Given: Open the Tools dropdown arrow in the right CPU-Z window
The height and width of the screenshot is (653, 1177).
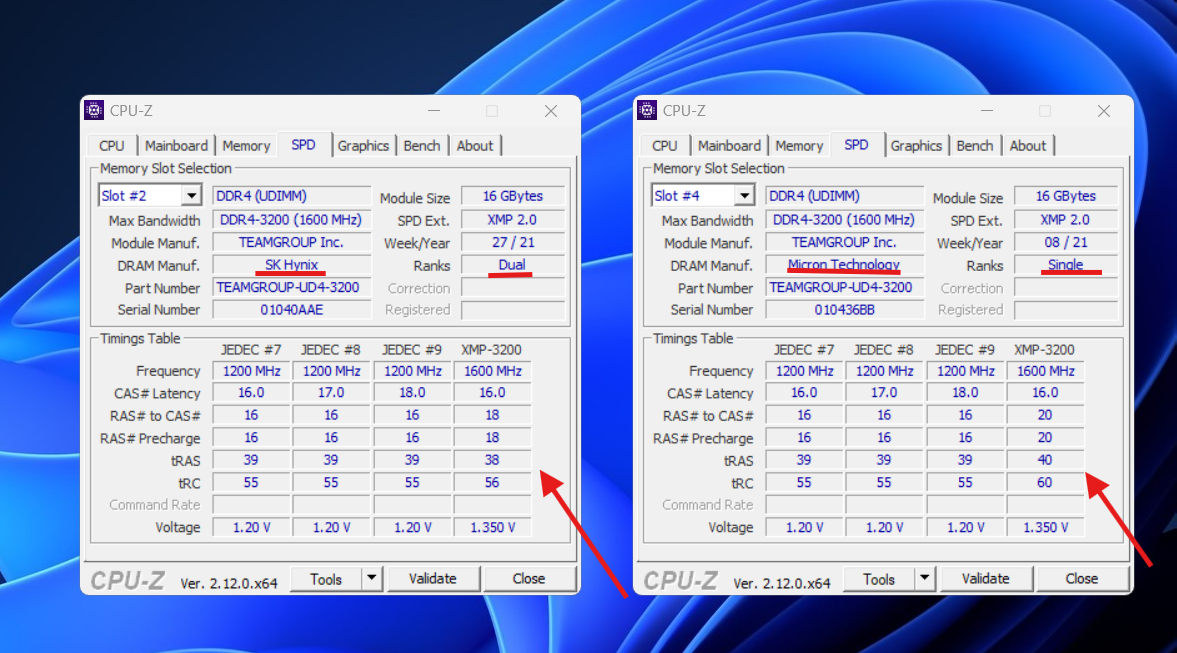Looking at the screenshot, I should pyautogui.click(x=925, y=579).
